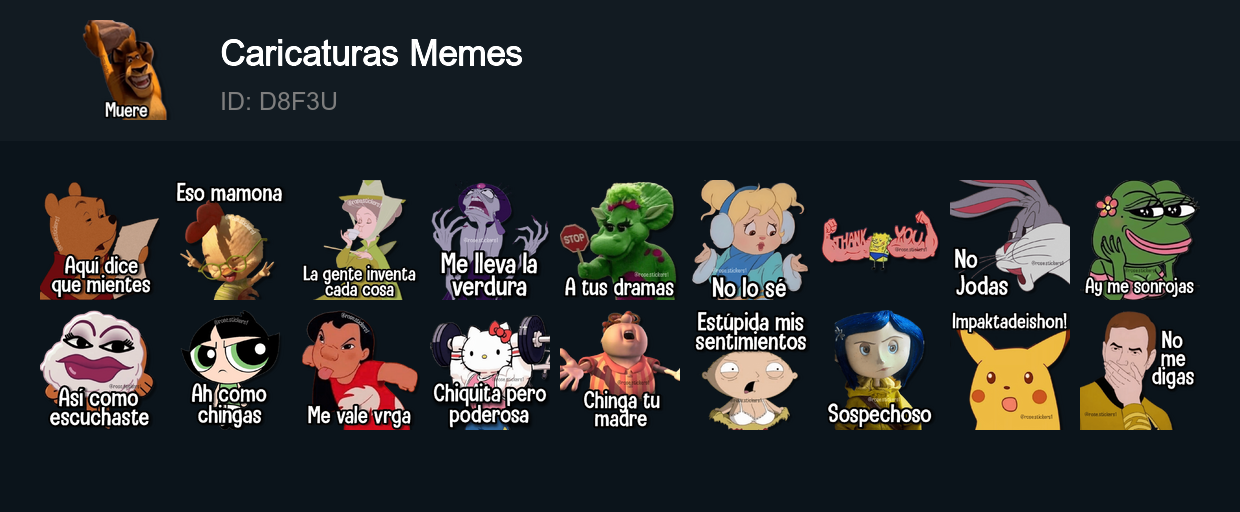Screen dimensions: 1240x512
Task: Select the green dinosaur 'A tus dramas' sticker
Action: (x=620, y=240)
